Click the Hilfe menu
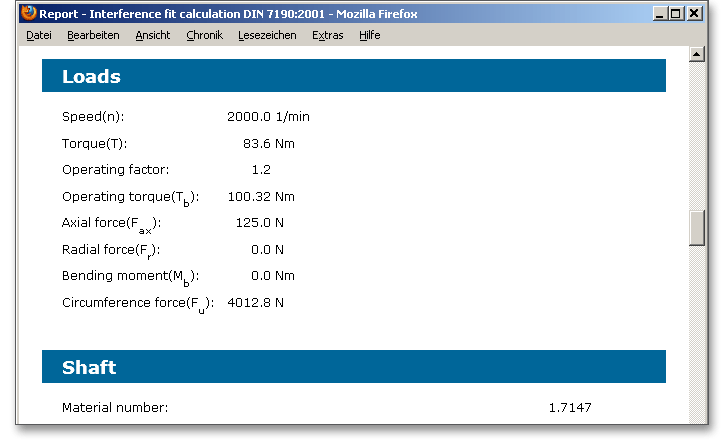This screenshot has height=440, width=724. tap(369, 35)
